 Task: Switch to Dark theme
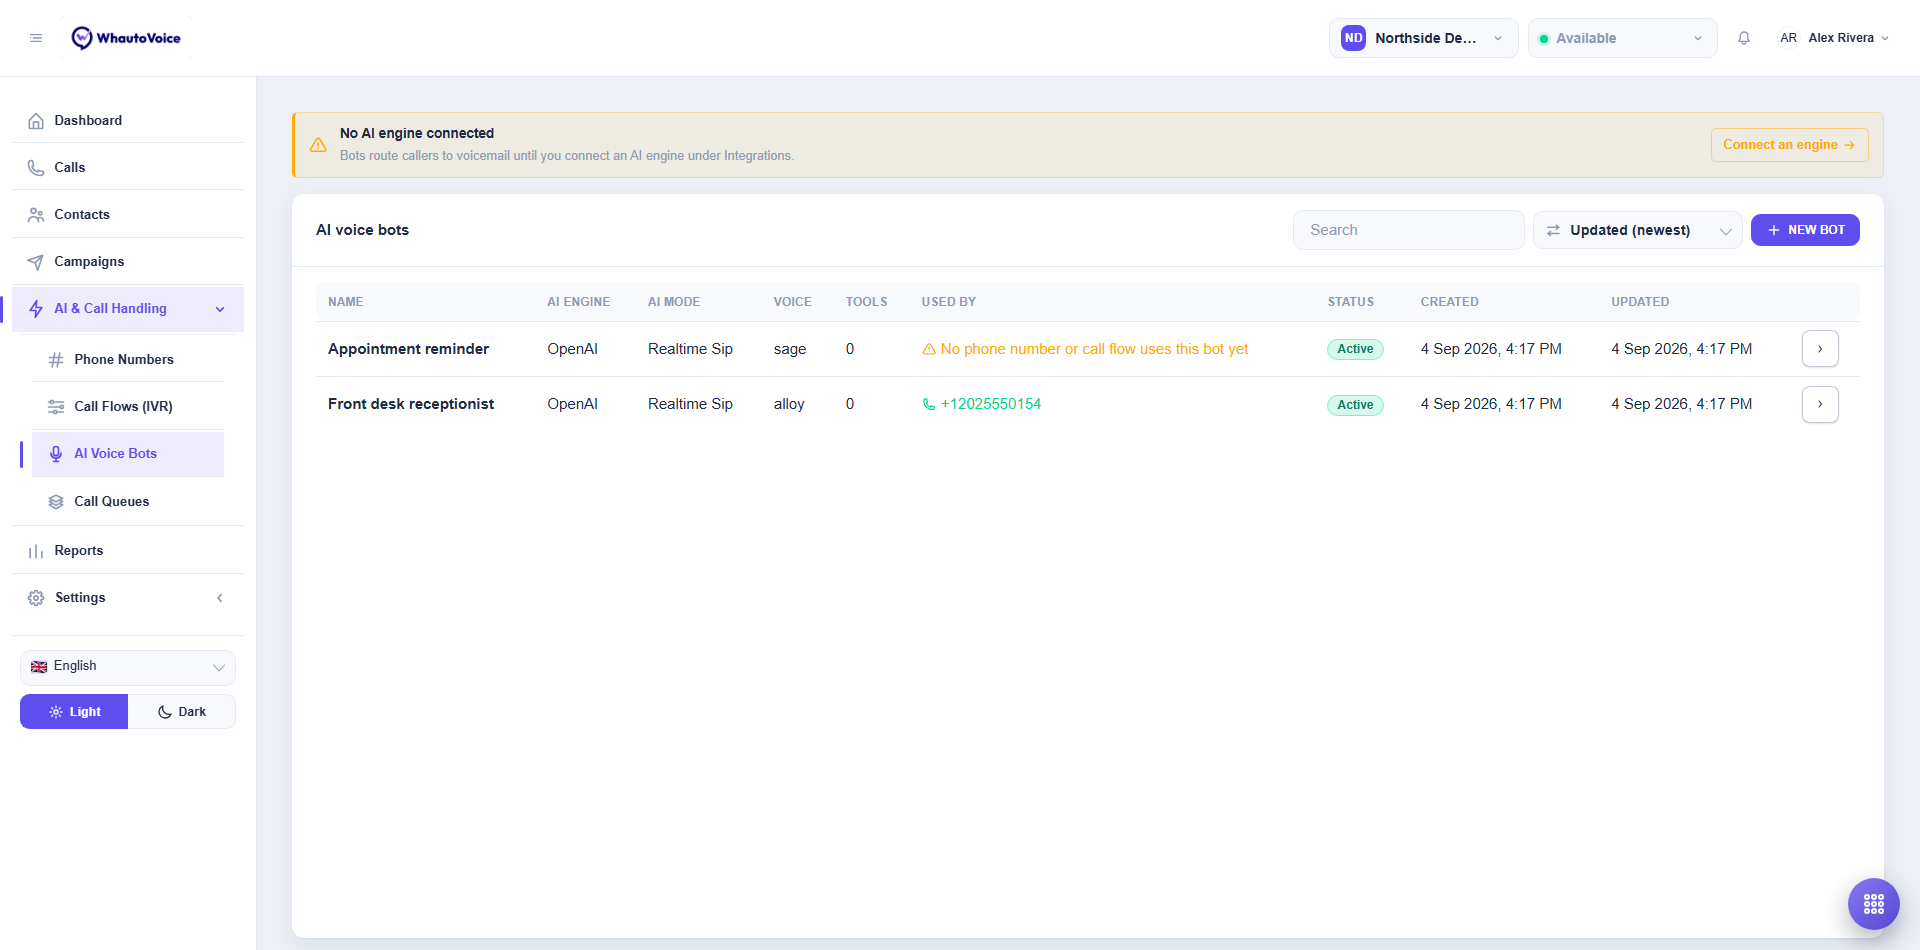pyautogui.click(x=182, y=712)
